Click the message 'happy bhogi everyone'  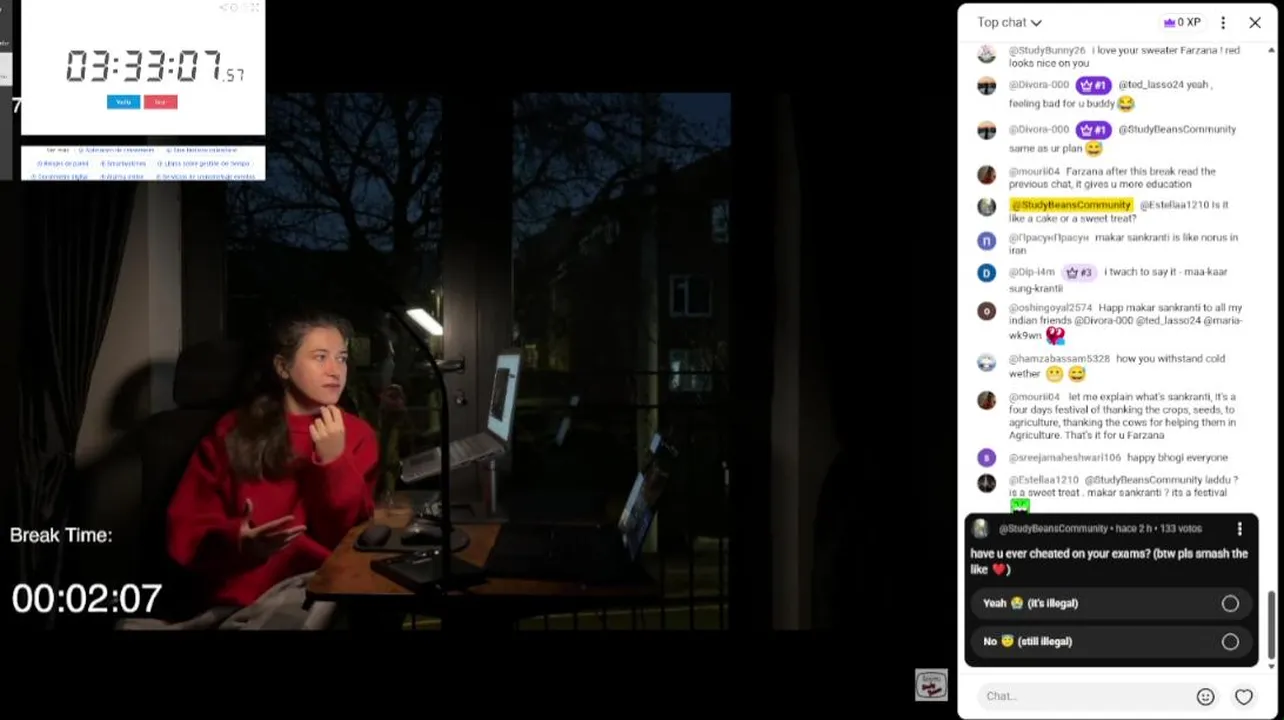click(1177, 458)
